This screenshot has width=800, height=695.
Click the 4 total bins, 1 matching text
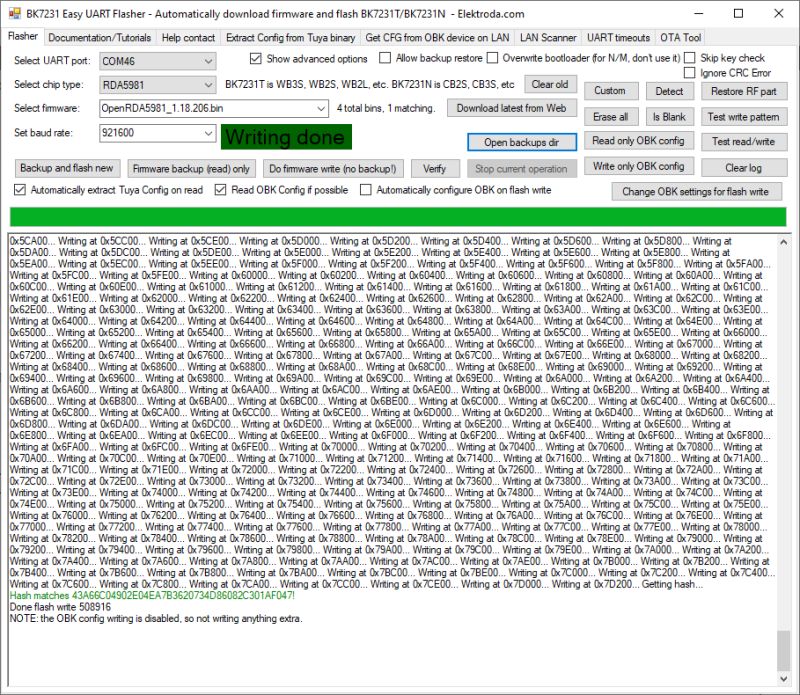(x=386, y=108)
